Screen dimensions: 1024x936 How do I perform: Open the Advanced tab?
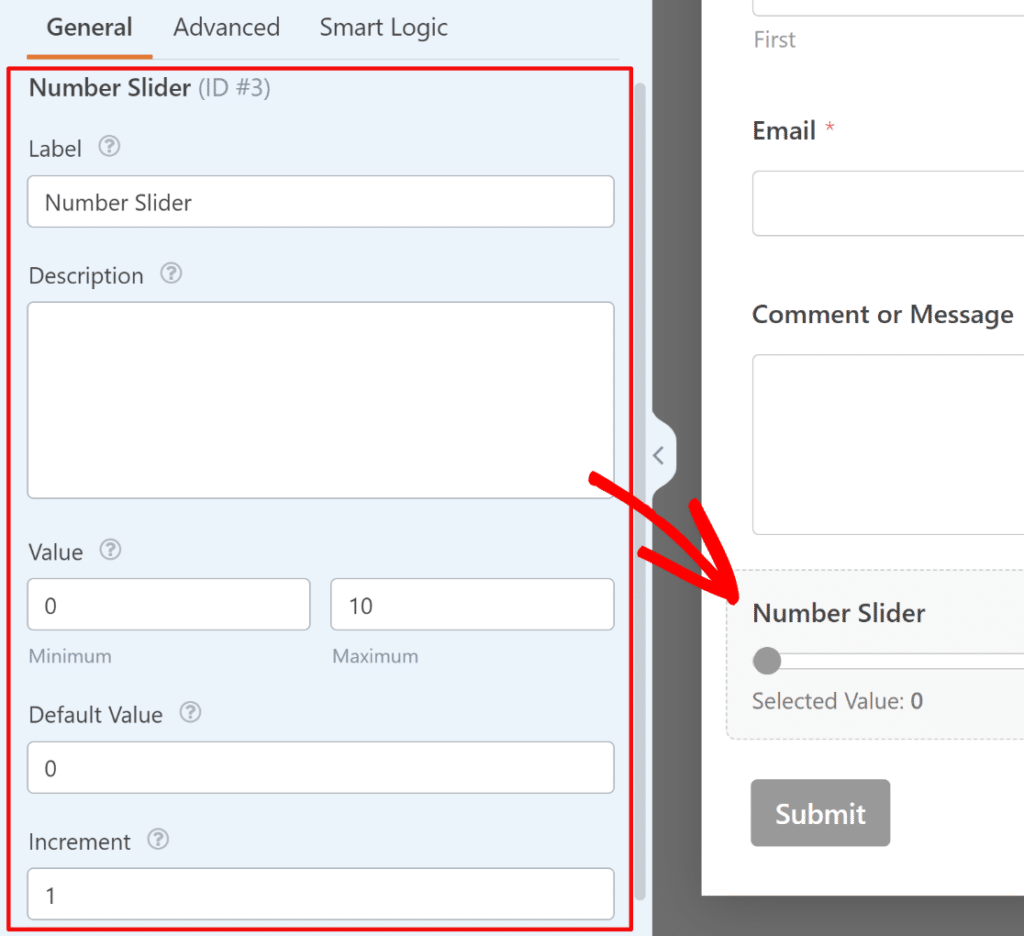(226, 27)
